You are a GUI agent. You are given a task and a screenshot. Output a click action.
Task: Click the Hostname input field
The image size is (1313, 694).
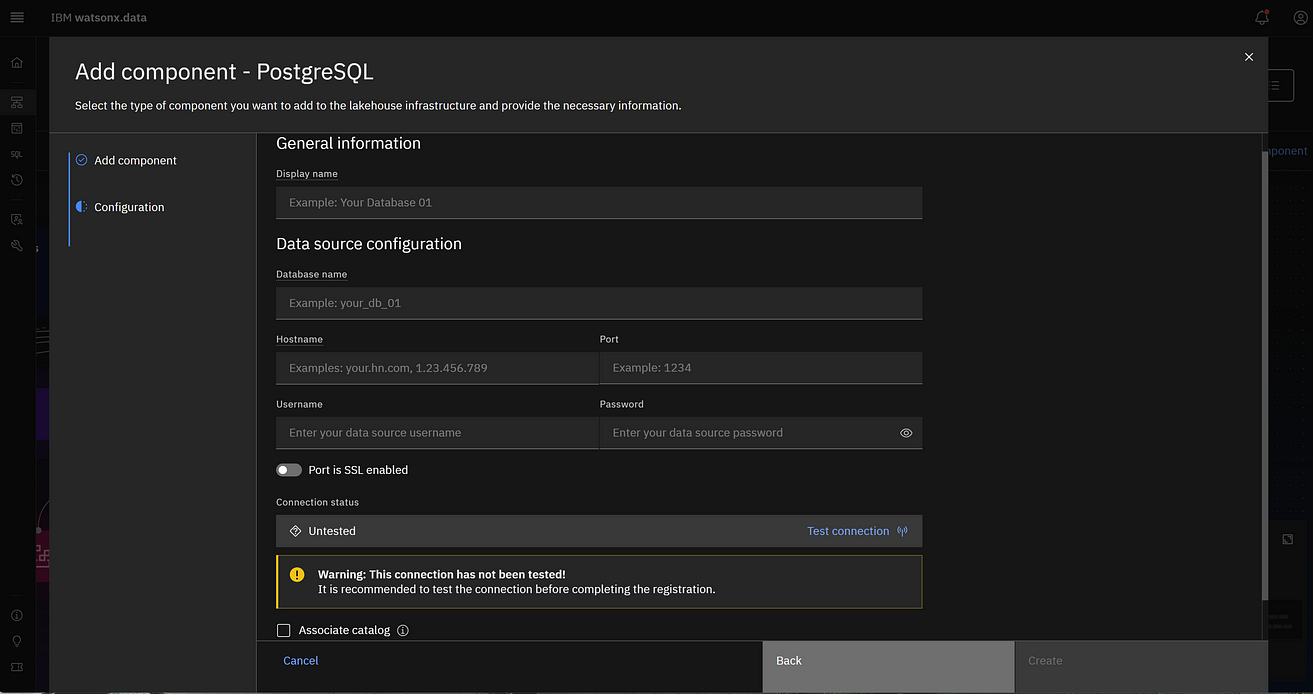coord(437,368)
